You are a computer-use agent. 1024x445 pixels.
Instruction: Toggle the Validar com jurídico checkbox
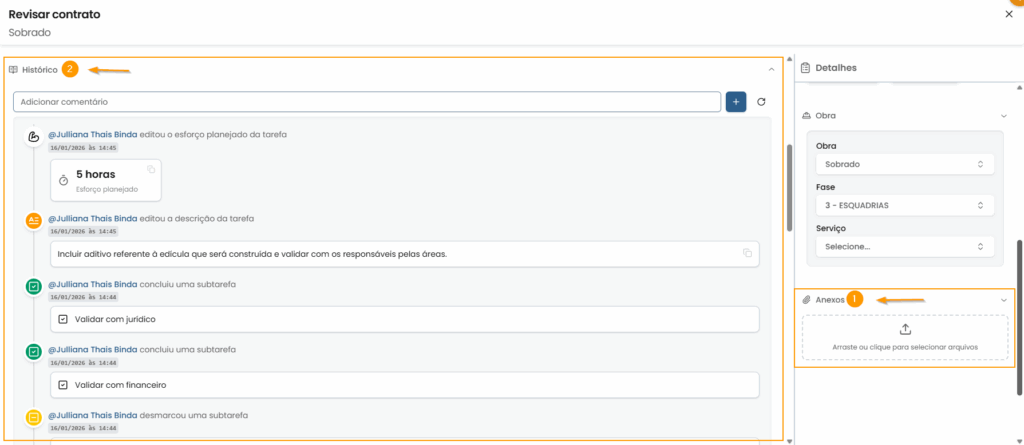[x=63, y=319]
